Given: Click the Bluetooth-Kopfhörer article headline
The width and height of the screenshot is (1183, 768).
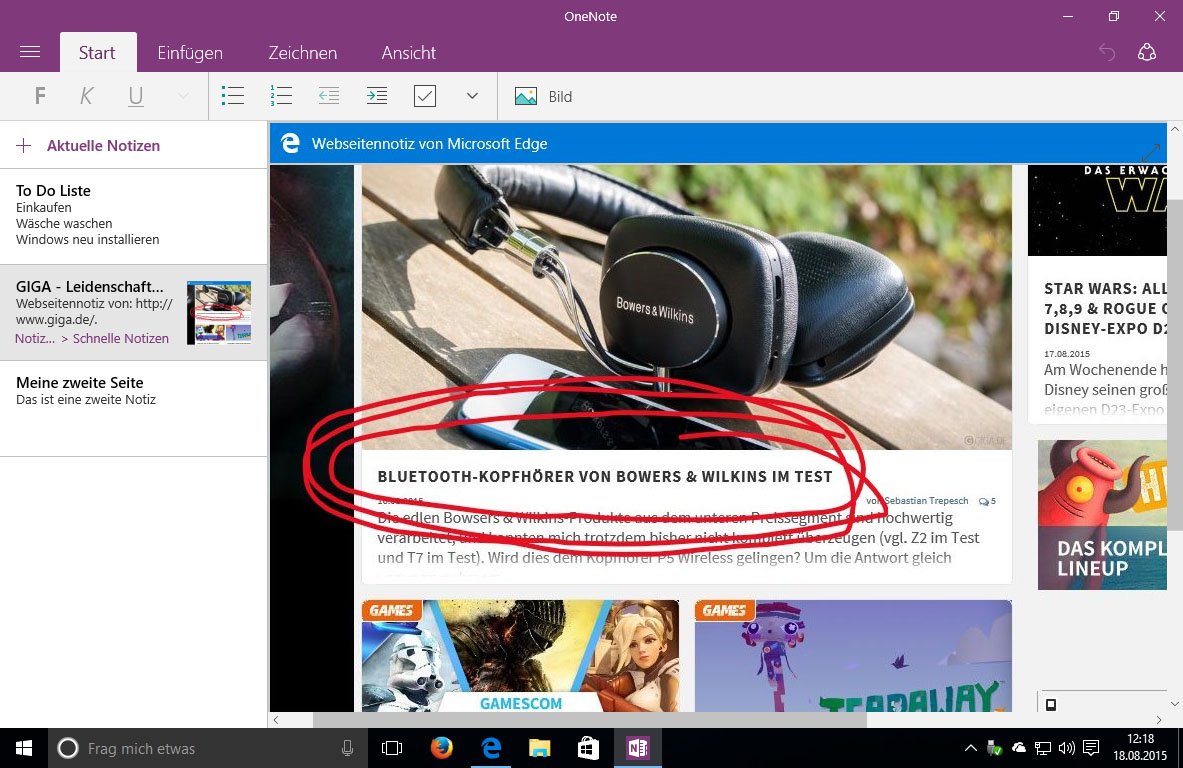Looking at the screenshot, I should pyautogui.click(x=605, y=477).
